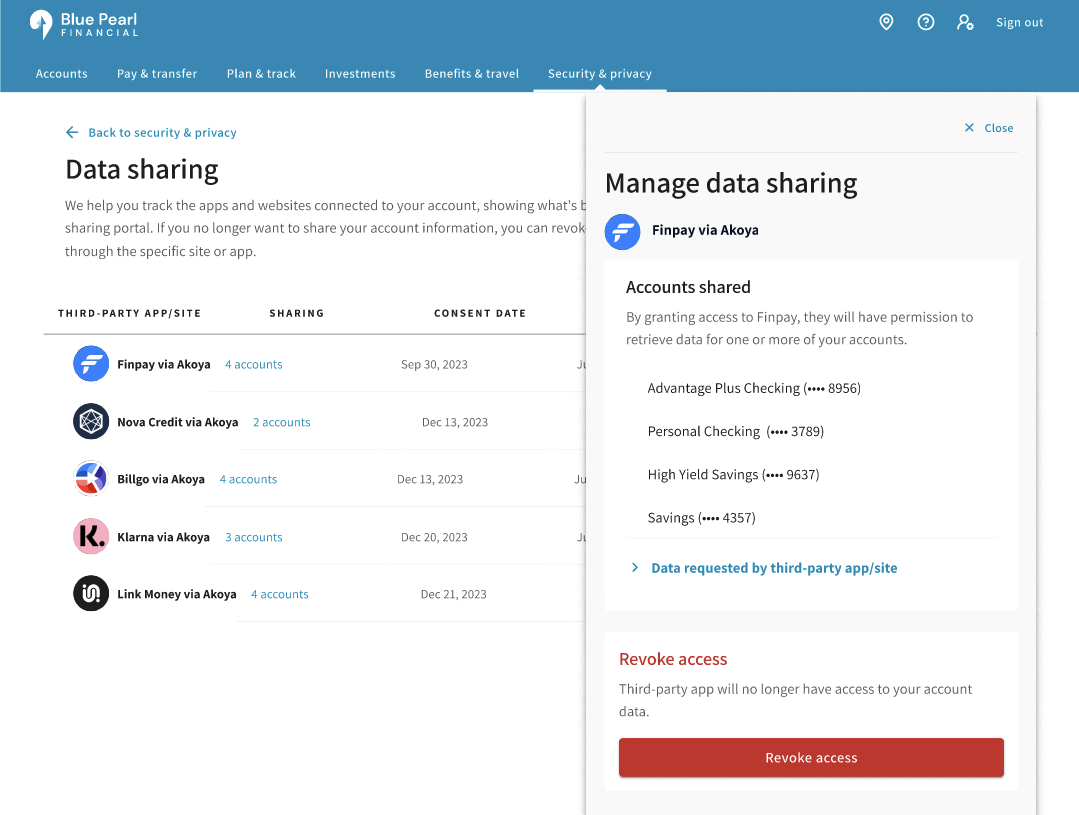Select Personal Checking 3789 account
Screen dimensions: 1079x815
(736, 432)
